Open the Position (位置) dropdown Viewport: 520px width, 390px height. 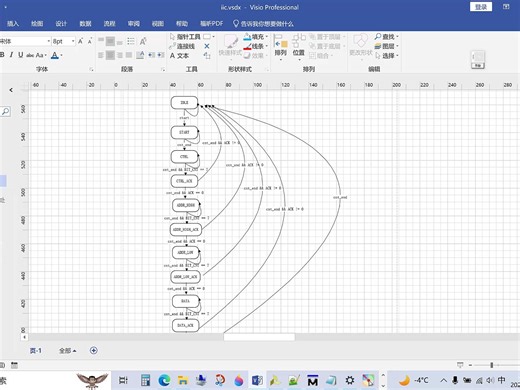pos(299,47)
